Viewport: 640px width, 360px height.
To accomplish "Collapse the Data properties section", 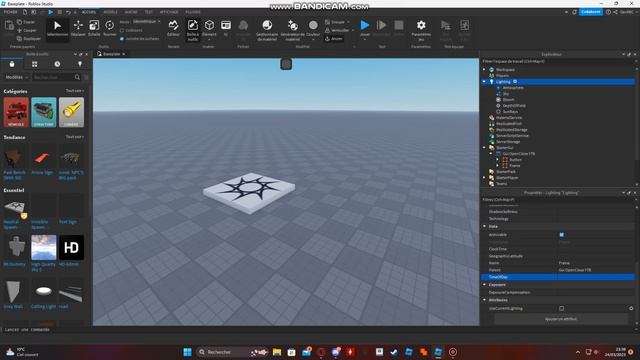I will [484, 226].
